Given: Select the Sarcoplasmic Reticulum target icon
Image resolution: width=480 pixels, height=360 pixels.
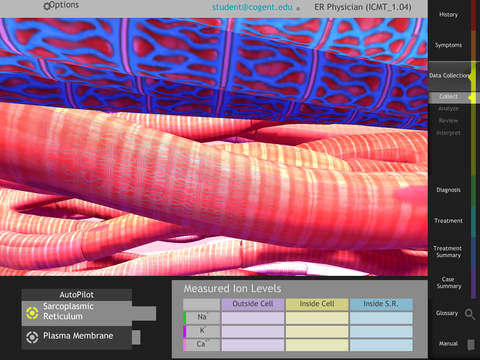Looking at the screenshot, I should [x=32, y=313].
